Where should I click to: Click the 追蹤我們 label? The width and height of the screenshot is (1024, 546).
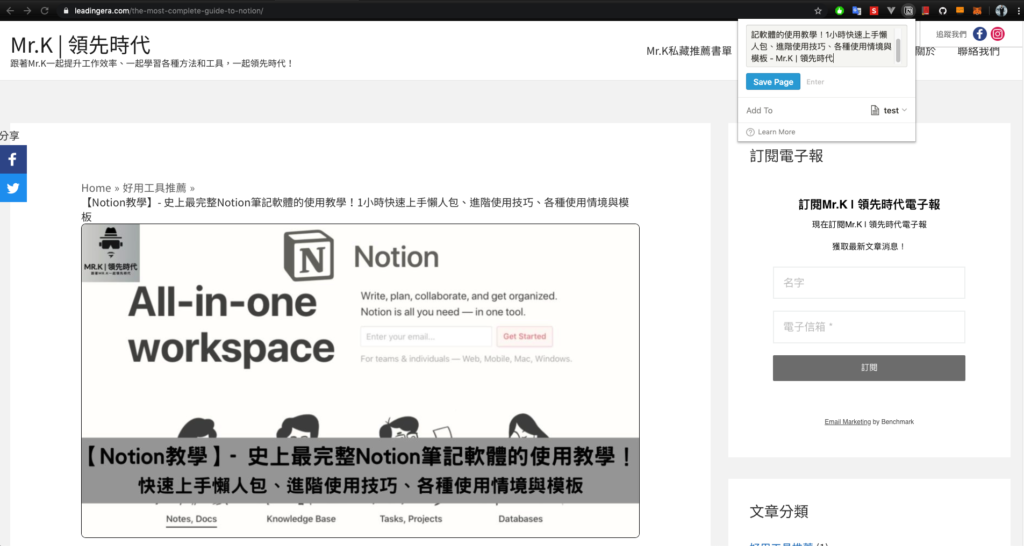click(951, 35)
